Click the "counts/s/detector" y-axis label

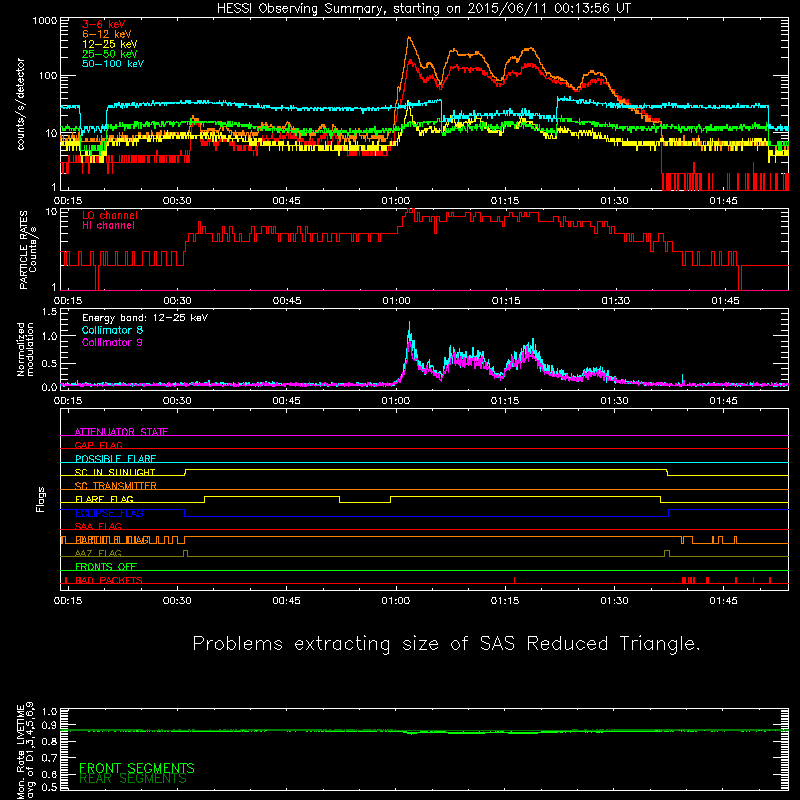pos(21,104)
